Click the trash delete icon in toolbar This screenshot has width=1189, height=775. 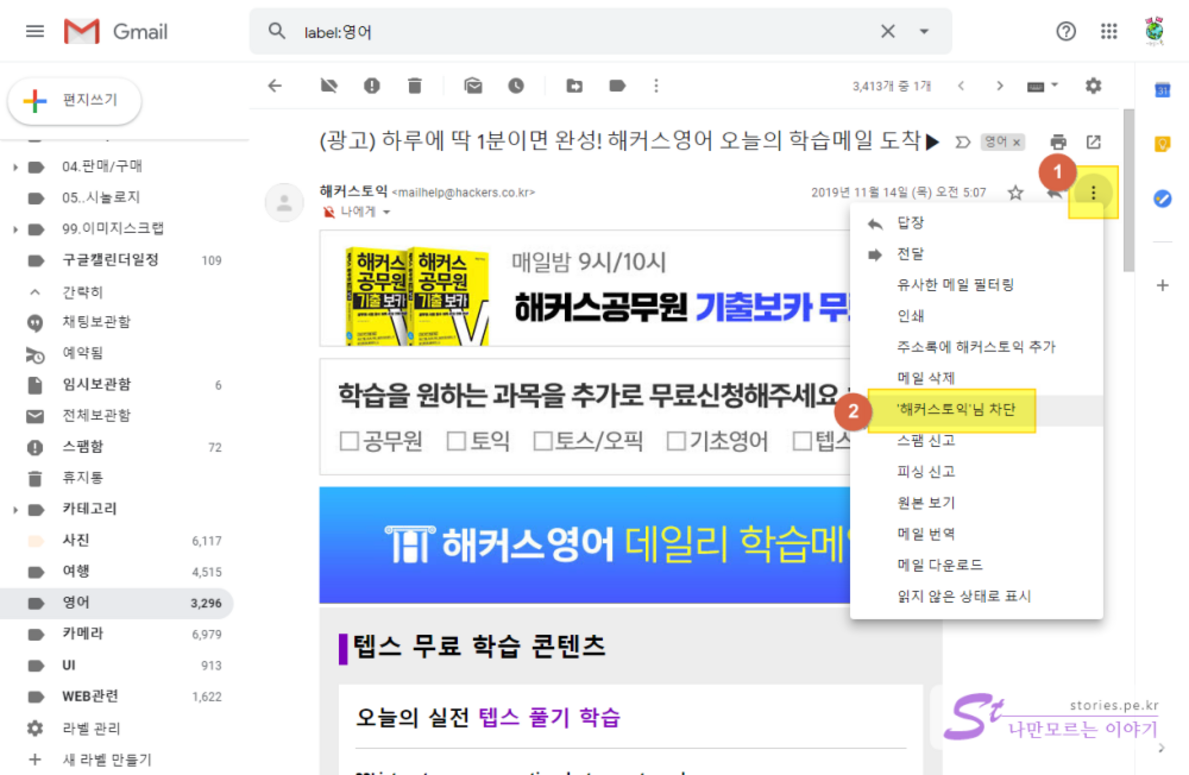coord(415,86)
